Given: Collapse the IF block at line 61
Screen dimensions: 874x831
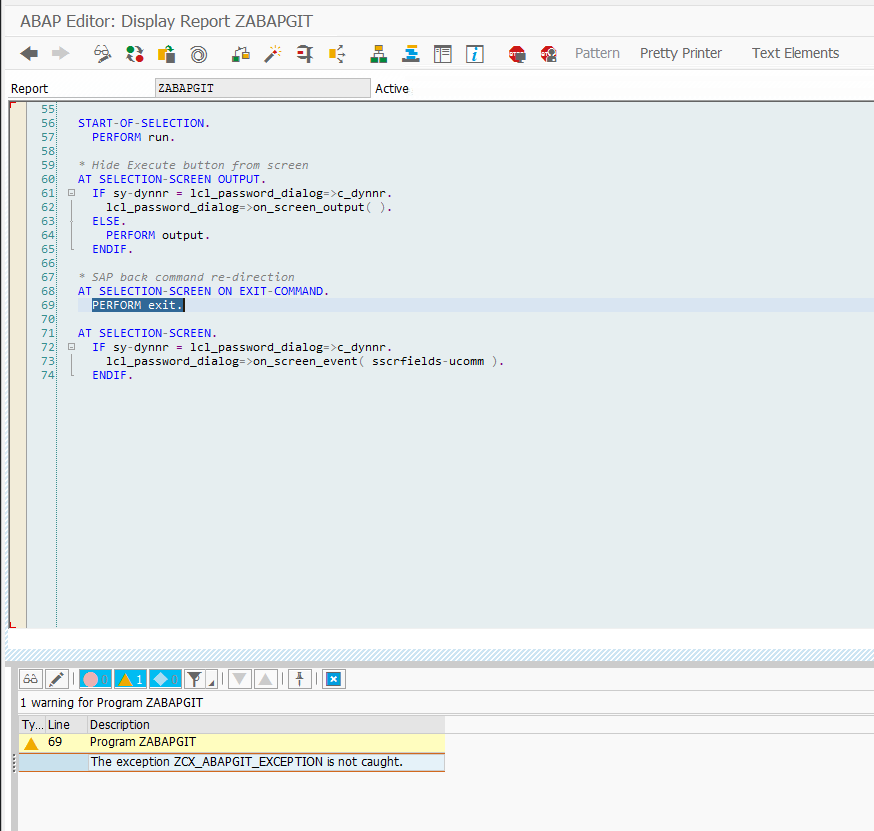Looking at the screenshot, I should pyautogui.click(x=71, y=193).
